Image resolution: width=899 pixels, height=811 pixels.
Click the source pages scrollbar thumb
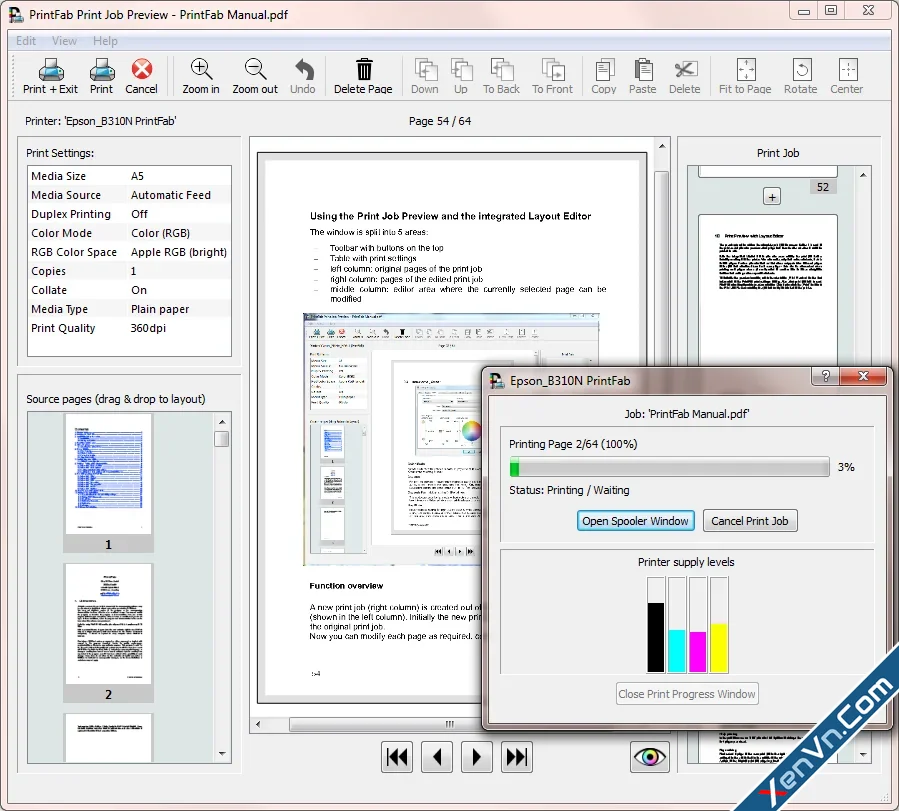221,438
